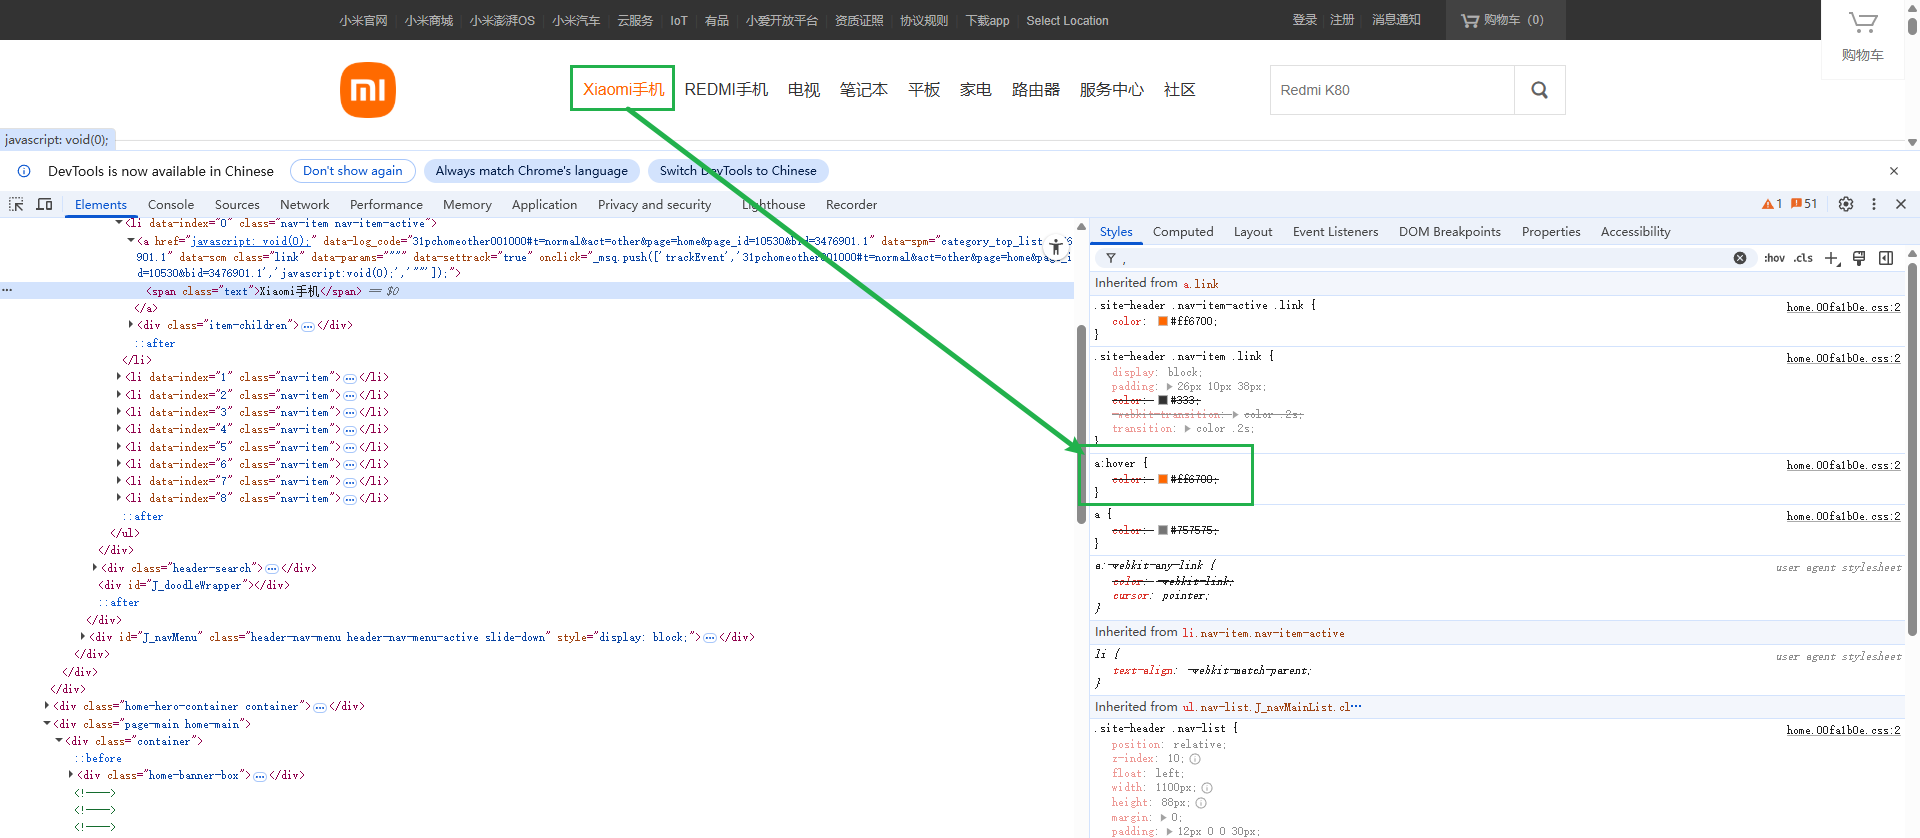Open the Event Listeners tab
This screenshot has width=1920, height=838.
coord(1335,231)
